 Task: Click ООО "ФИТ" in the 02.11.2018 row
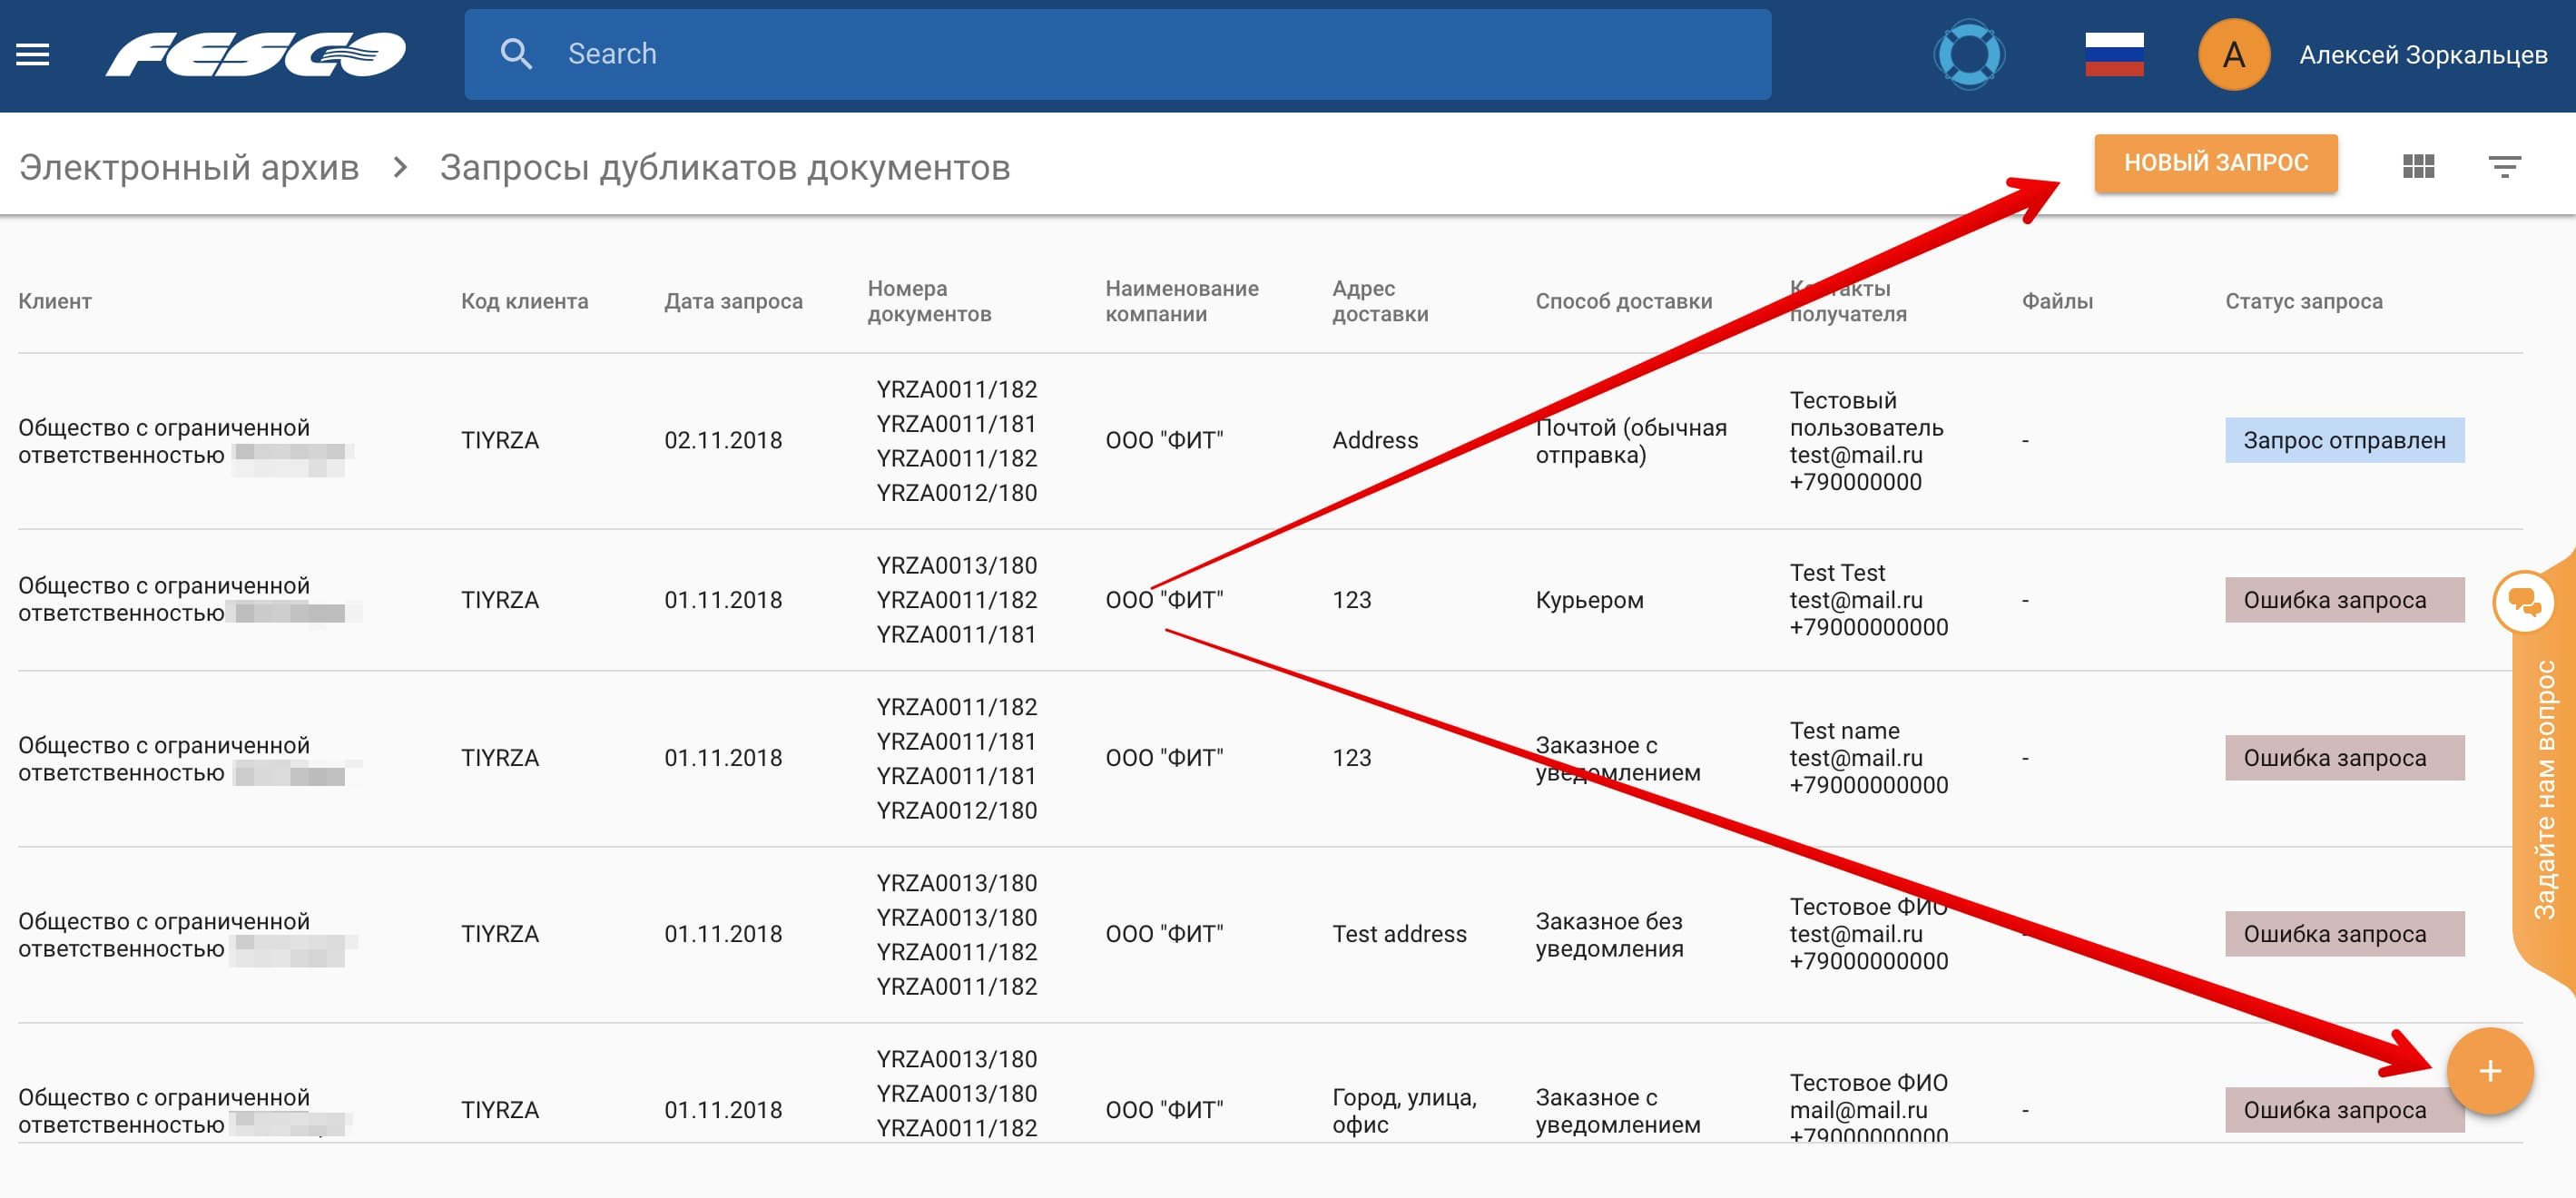pyautogui.click(x=1164, y=440)
